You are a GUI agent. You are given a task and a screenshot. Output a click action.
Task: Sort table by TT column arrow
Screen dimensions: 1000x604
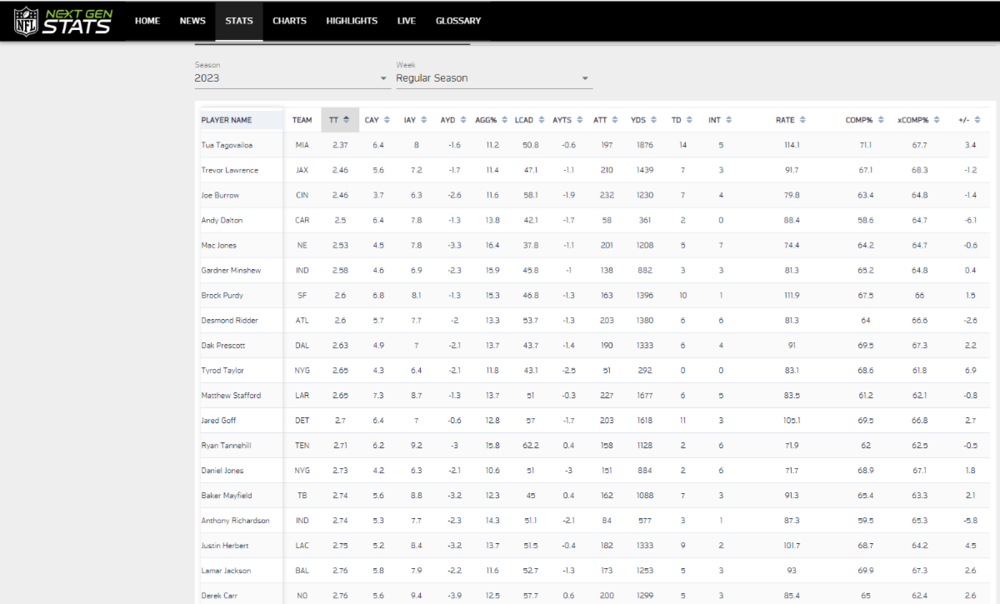point(346,120)
